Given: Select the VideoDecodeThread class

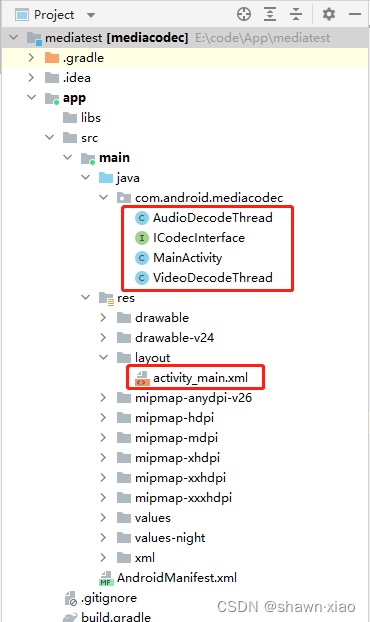Looking at the screenshot, I should [213, 278].
